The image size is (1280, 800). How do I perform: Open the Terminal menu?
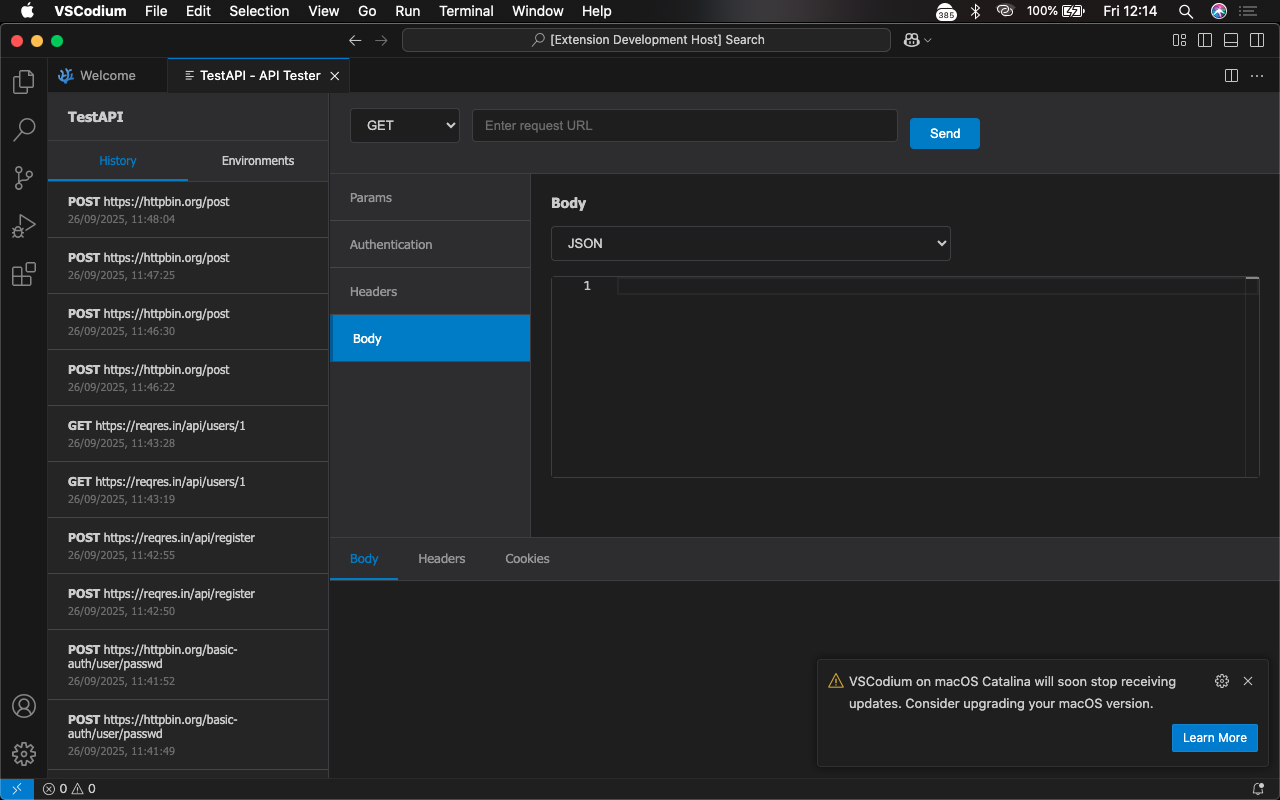click(x=467, y=11)
